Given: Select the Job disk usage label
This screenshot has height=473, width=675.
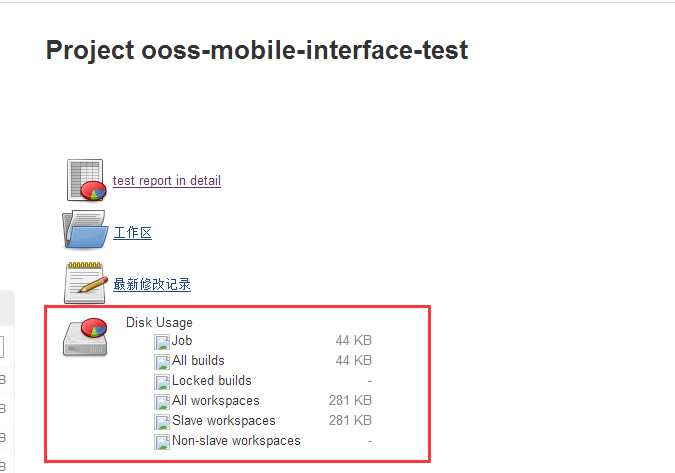Looking at the screenshot, I should coord(182,341).
